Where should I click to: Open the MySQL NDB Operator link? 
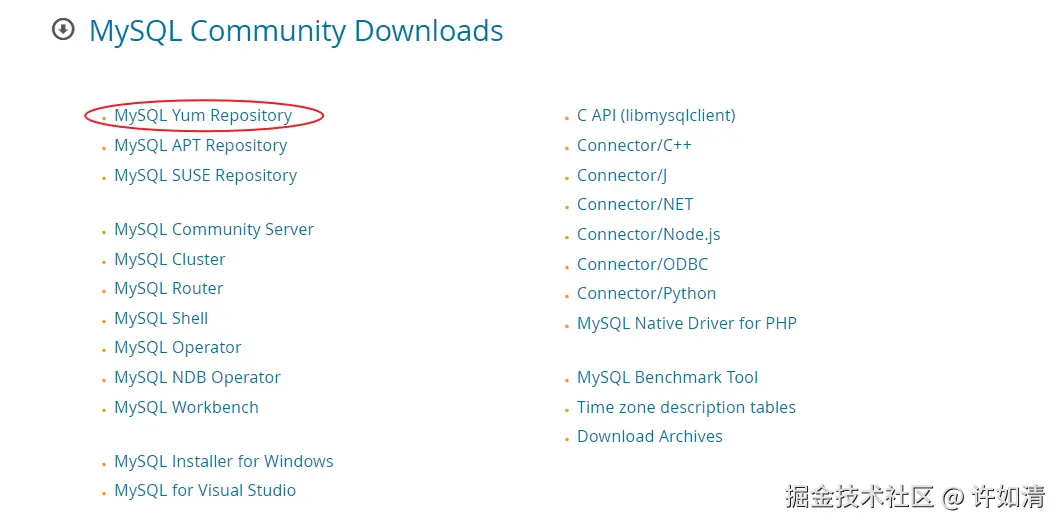pos(197,378)
